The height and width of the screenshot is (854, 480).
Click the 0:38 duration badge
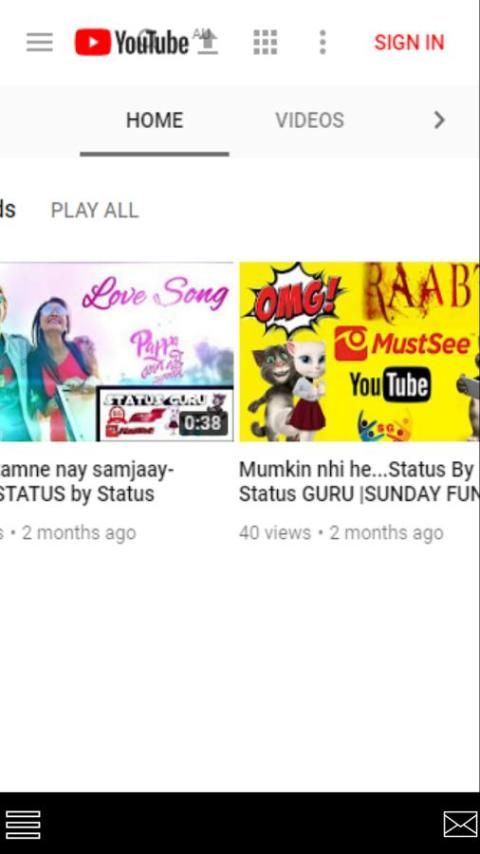click(x=203, y=423)
